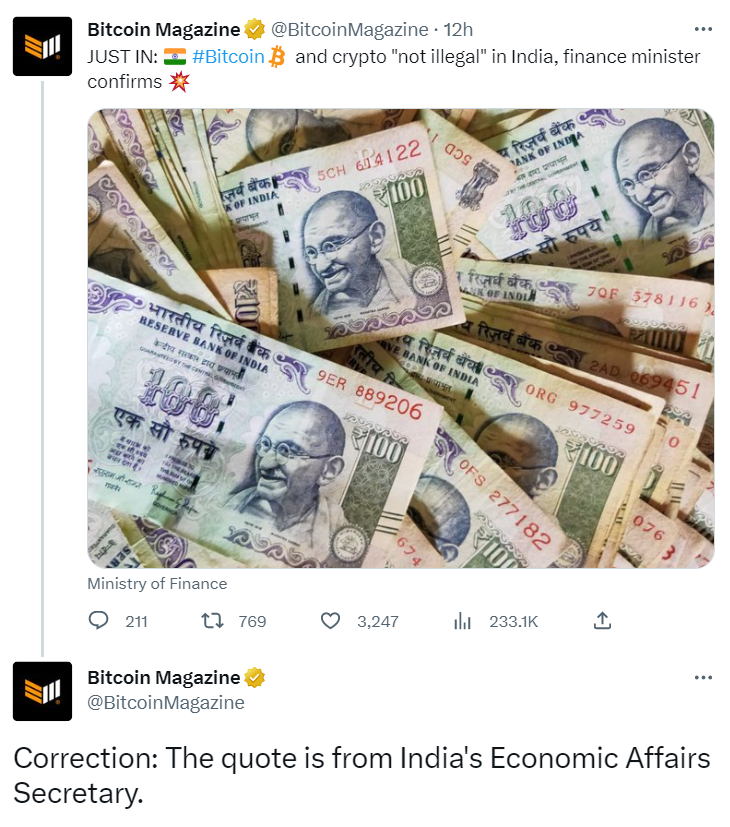The height and width of the screenshot is (827, 730).
Task: Click verified badge on the correction tweet
Action: tap(254, 677)
